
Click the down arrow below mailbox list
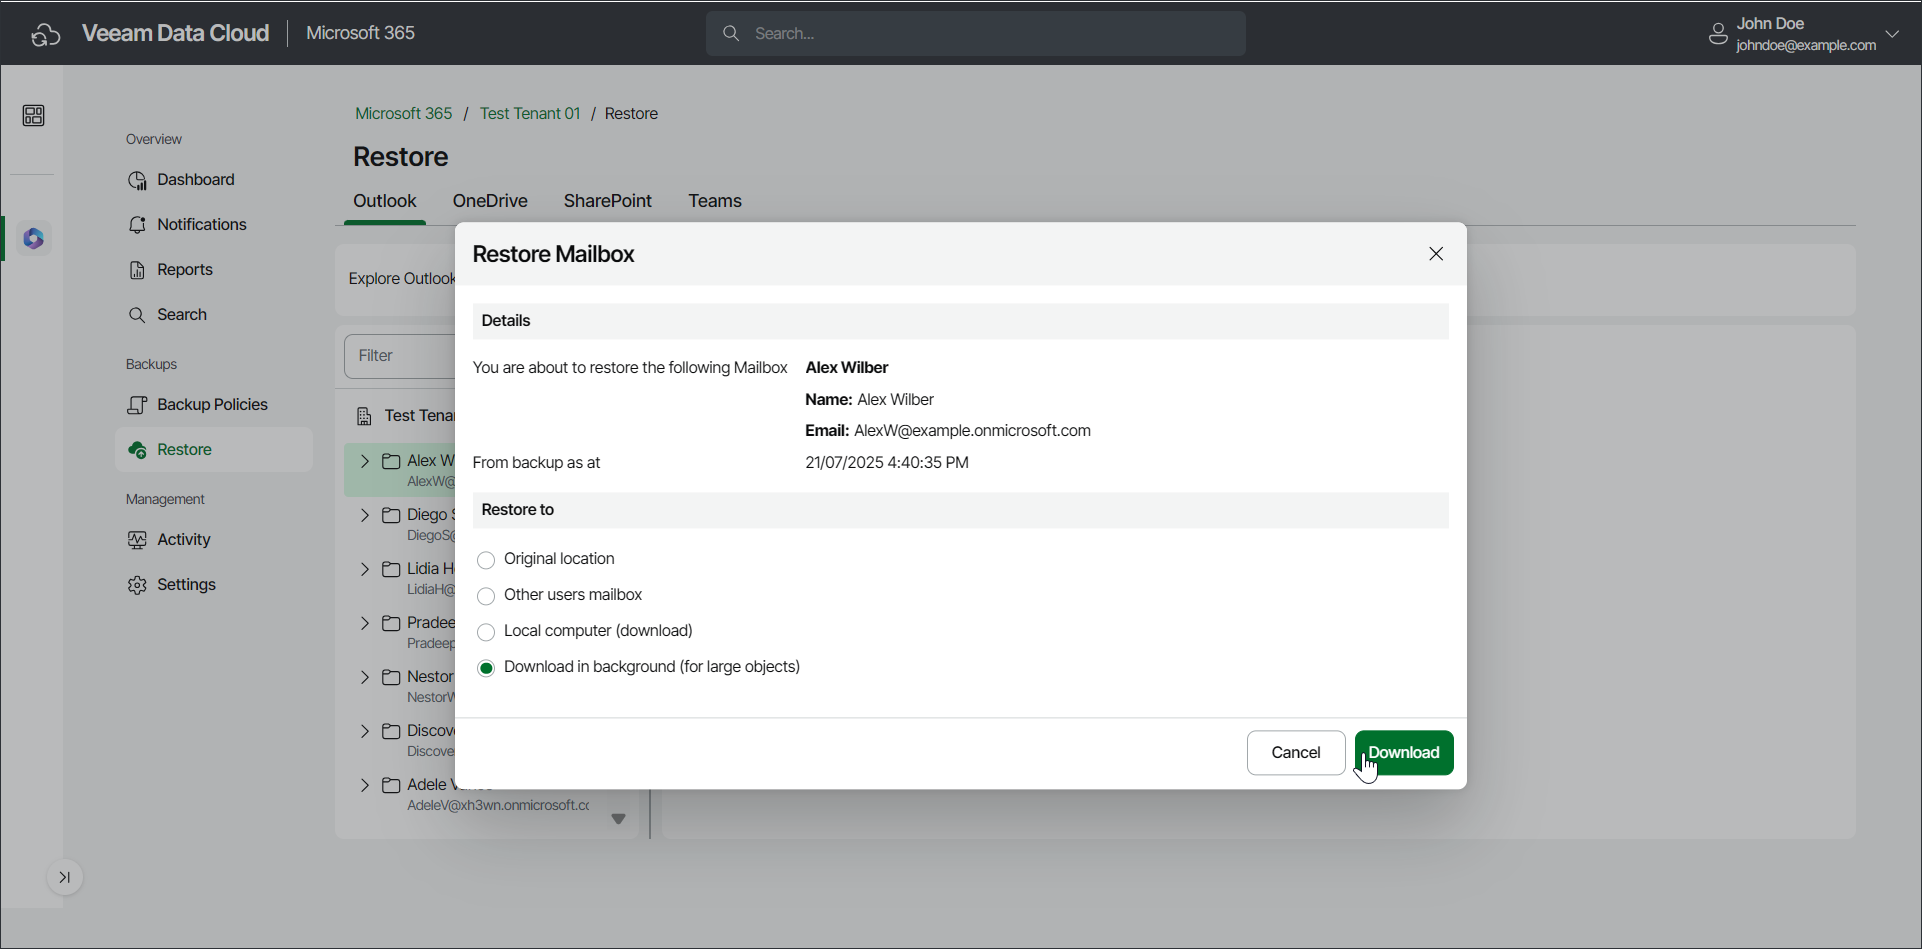pos(618,819)
